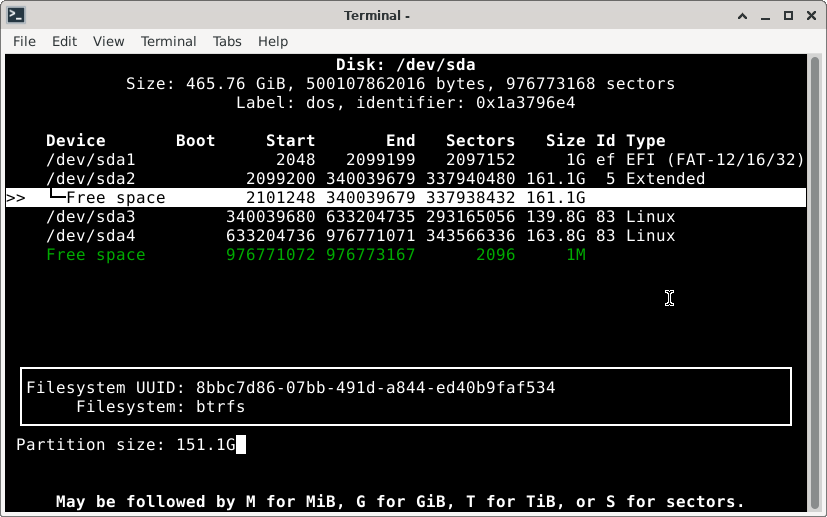Open the Terminal window menu icon
827x517 pixels.
tap(15, 15)
